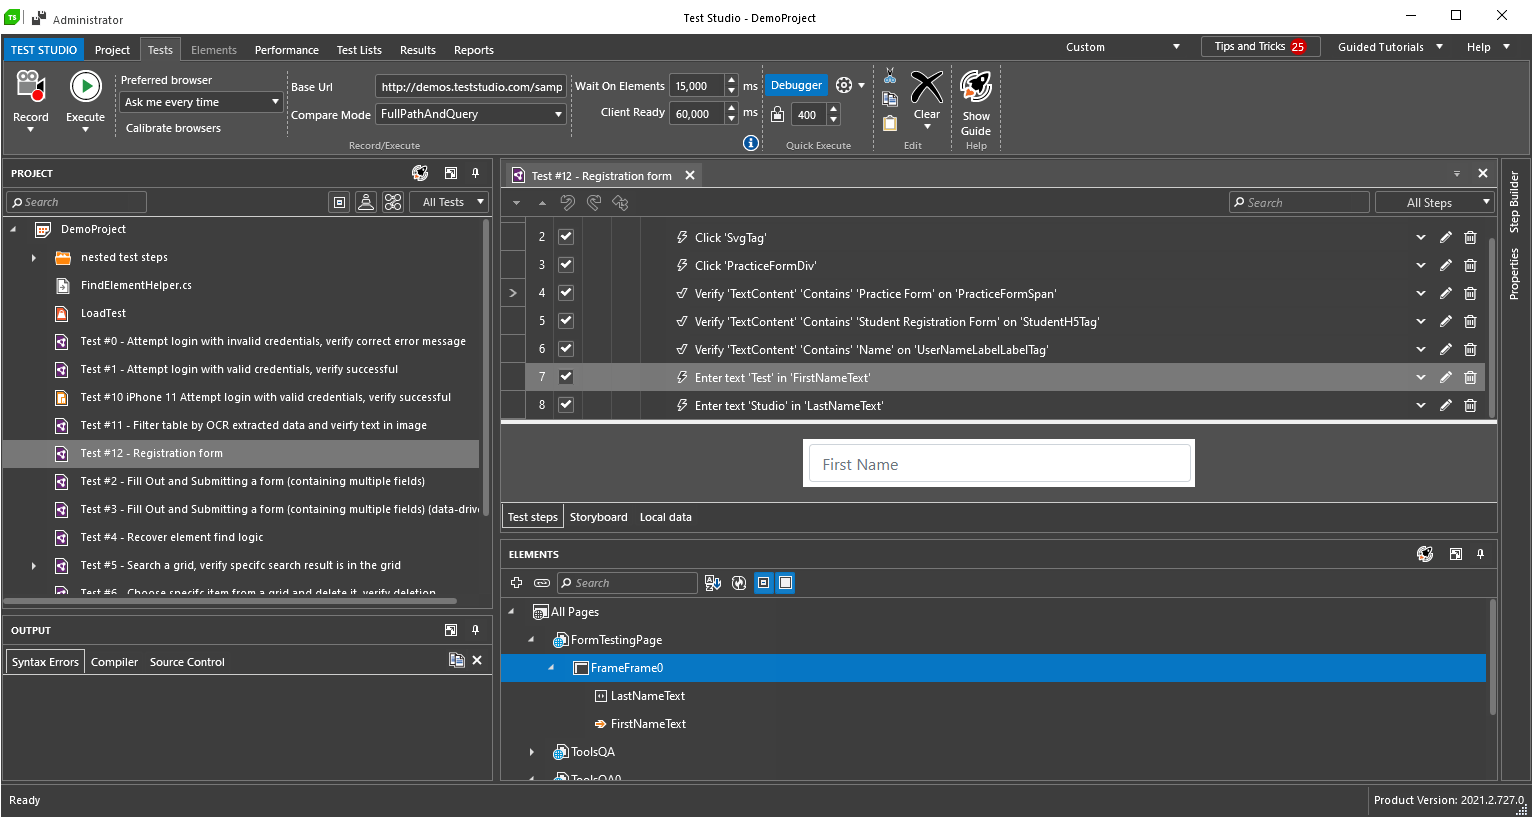
Task: Click the lock icon next to the 400 field
Action: (x=777, y=114)
